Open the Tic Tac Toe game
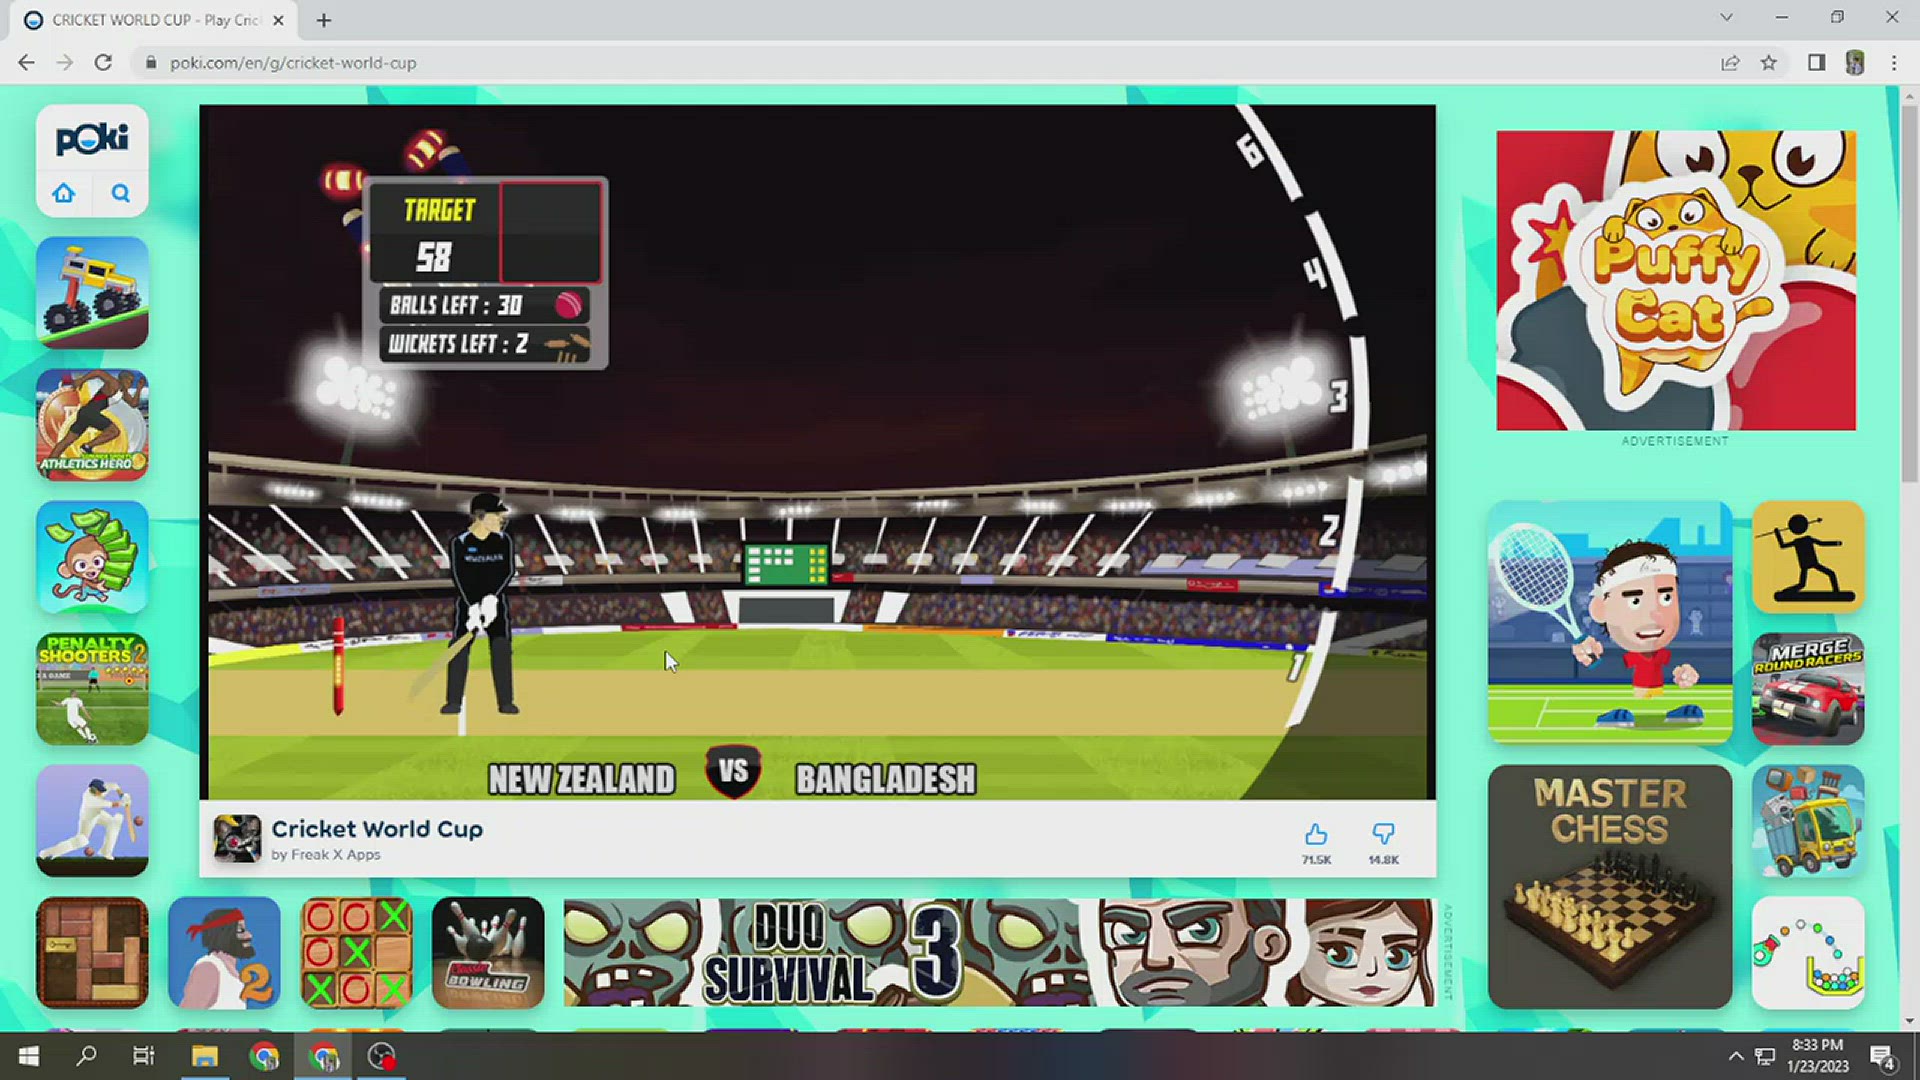Image resolution: width=1920 pixels, height=1080 pixels. pyautogui.click(x=356, y=952)
